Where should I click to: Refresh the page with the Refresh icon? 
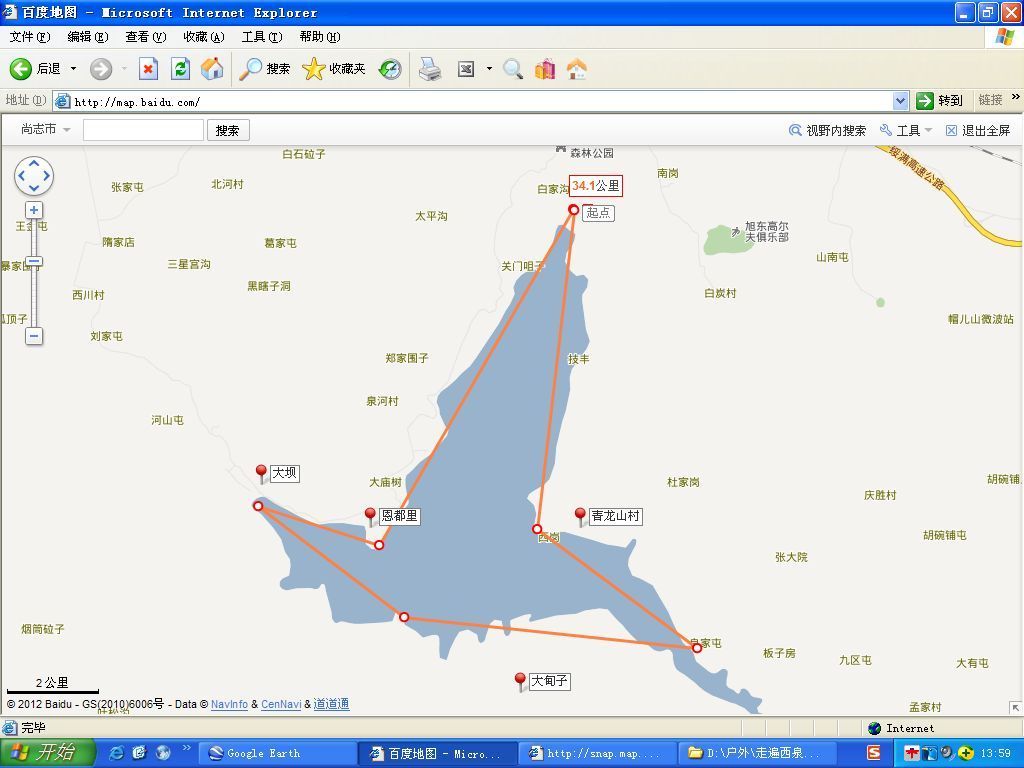point(180,69)
